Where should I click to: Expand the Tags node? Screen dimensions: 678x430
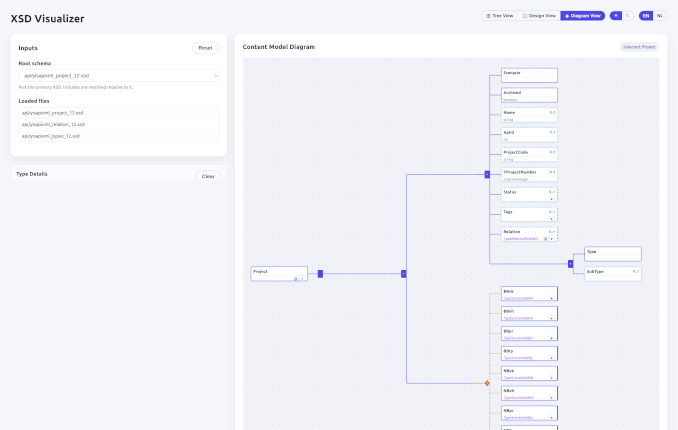pyautogui.click(x=551, y=219)
